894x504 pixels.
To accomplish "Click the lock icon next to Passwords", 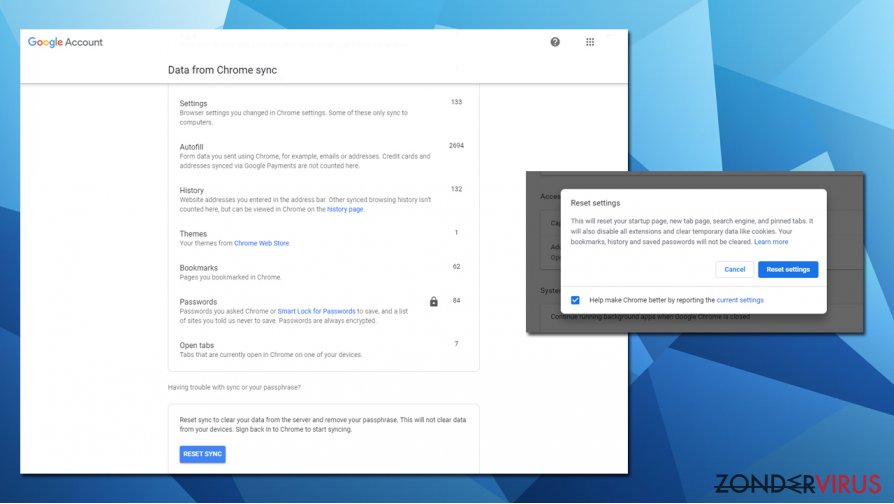I will coord(434,302).
